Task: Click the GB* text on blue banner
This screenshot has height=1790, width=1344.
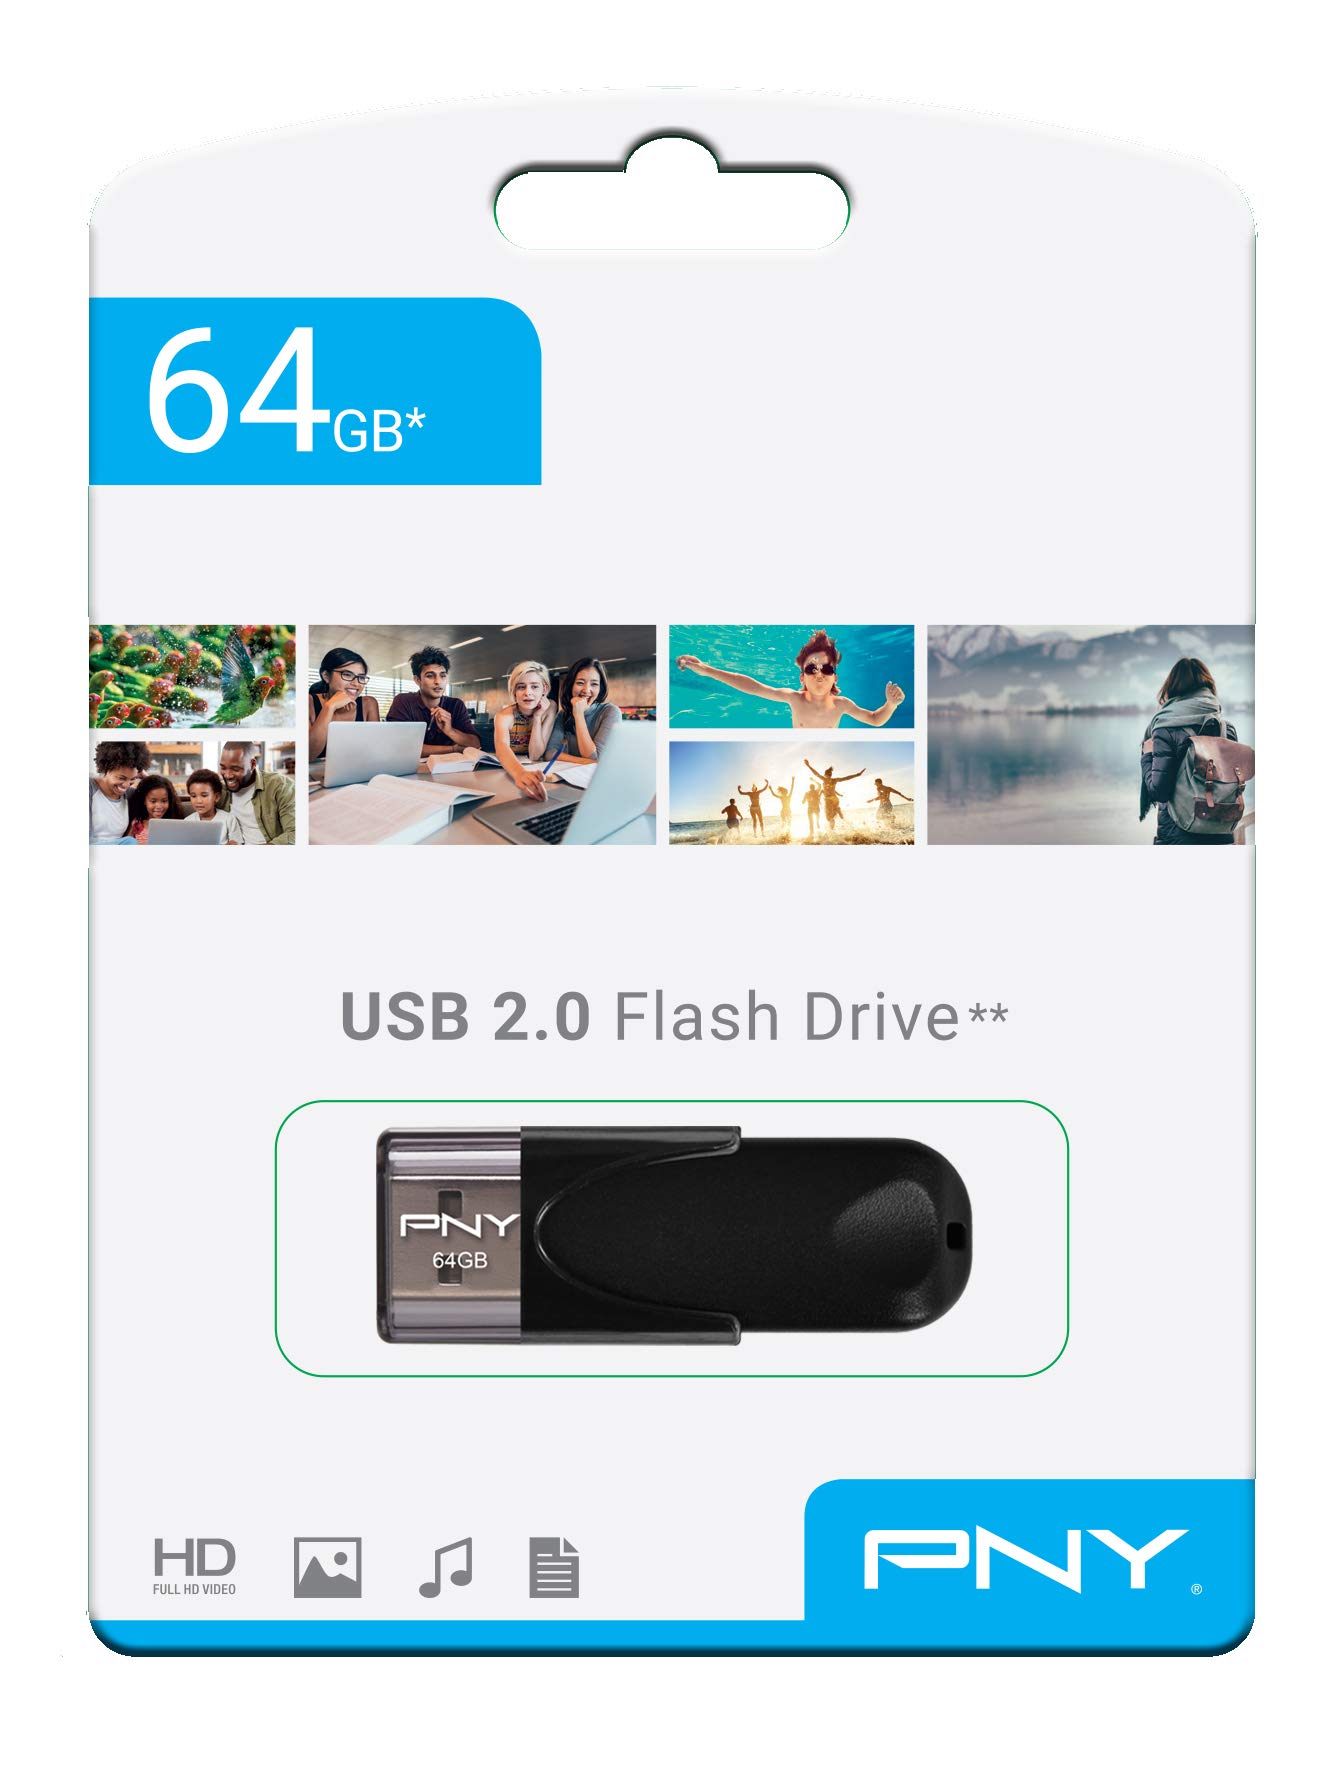Action: [x=379, y=429]
